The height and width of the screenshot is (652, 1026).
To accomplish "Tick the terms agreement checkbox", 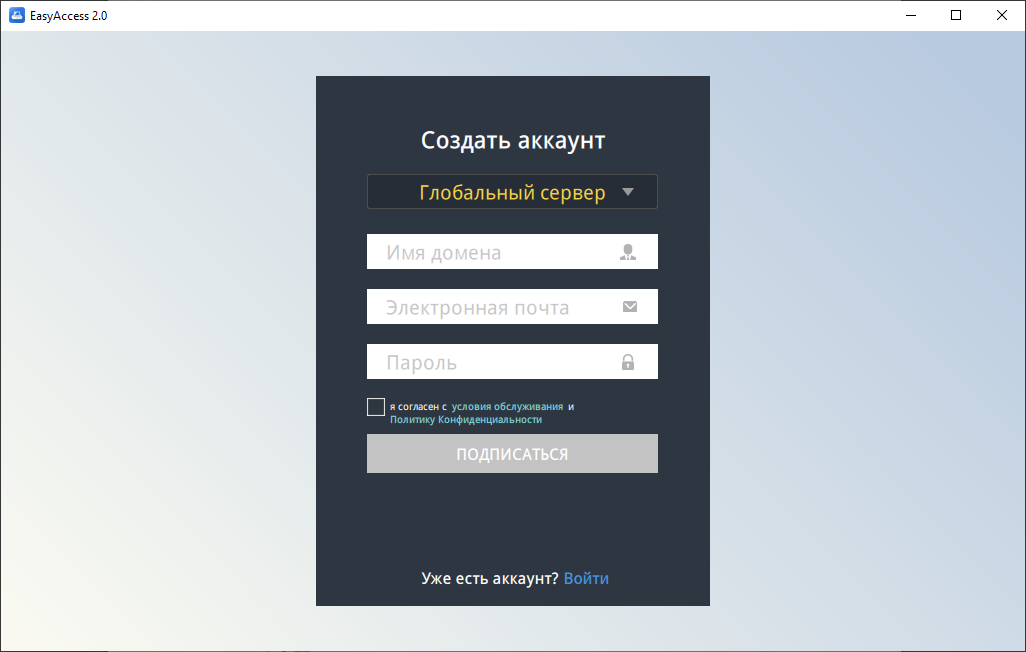I will (376, 407).
